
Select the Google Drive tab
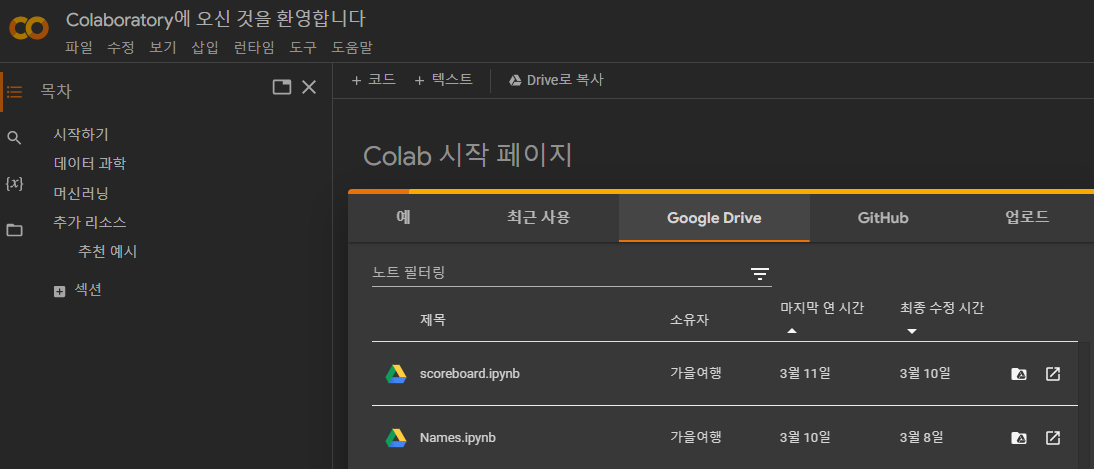tap(714, 218)
